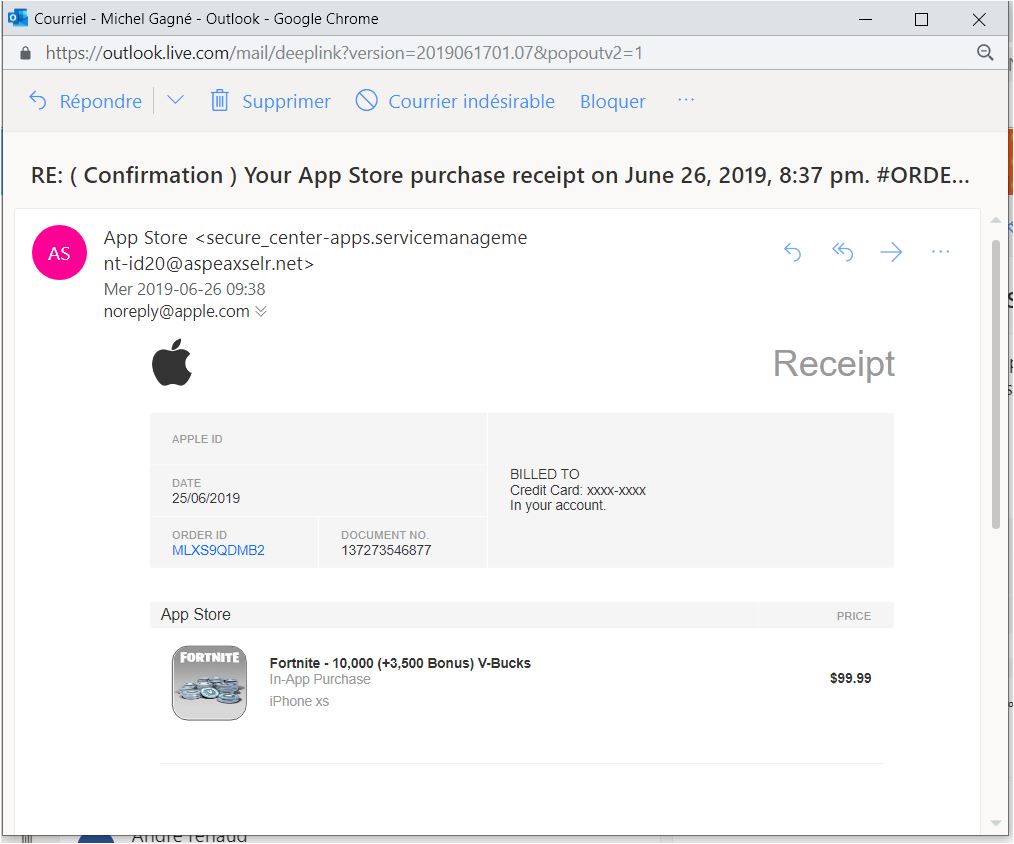Screen dimensions: 1014x844
Task: Open the MLXS9QDMB2 order ID link
Action: coord(218,550)
